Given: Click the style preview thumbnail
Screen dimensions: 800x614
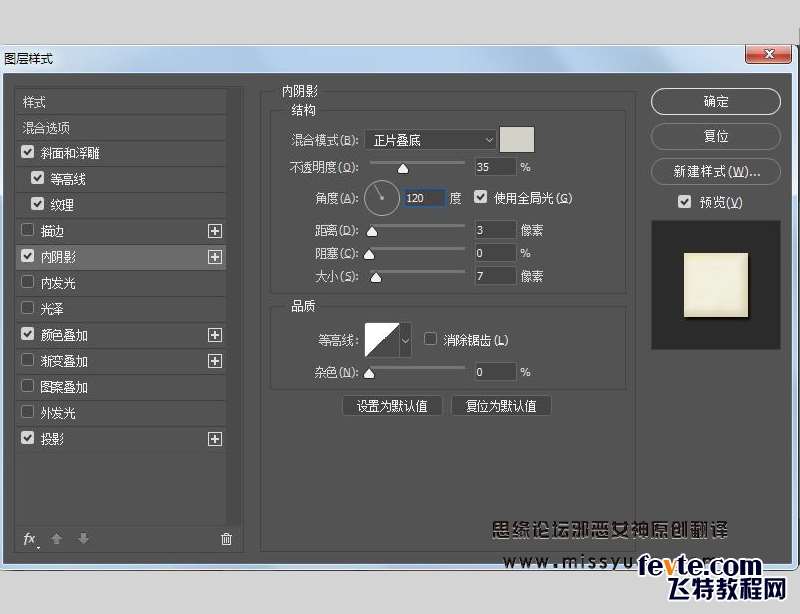Looking at the screenshot, I should [716, 285].
